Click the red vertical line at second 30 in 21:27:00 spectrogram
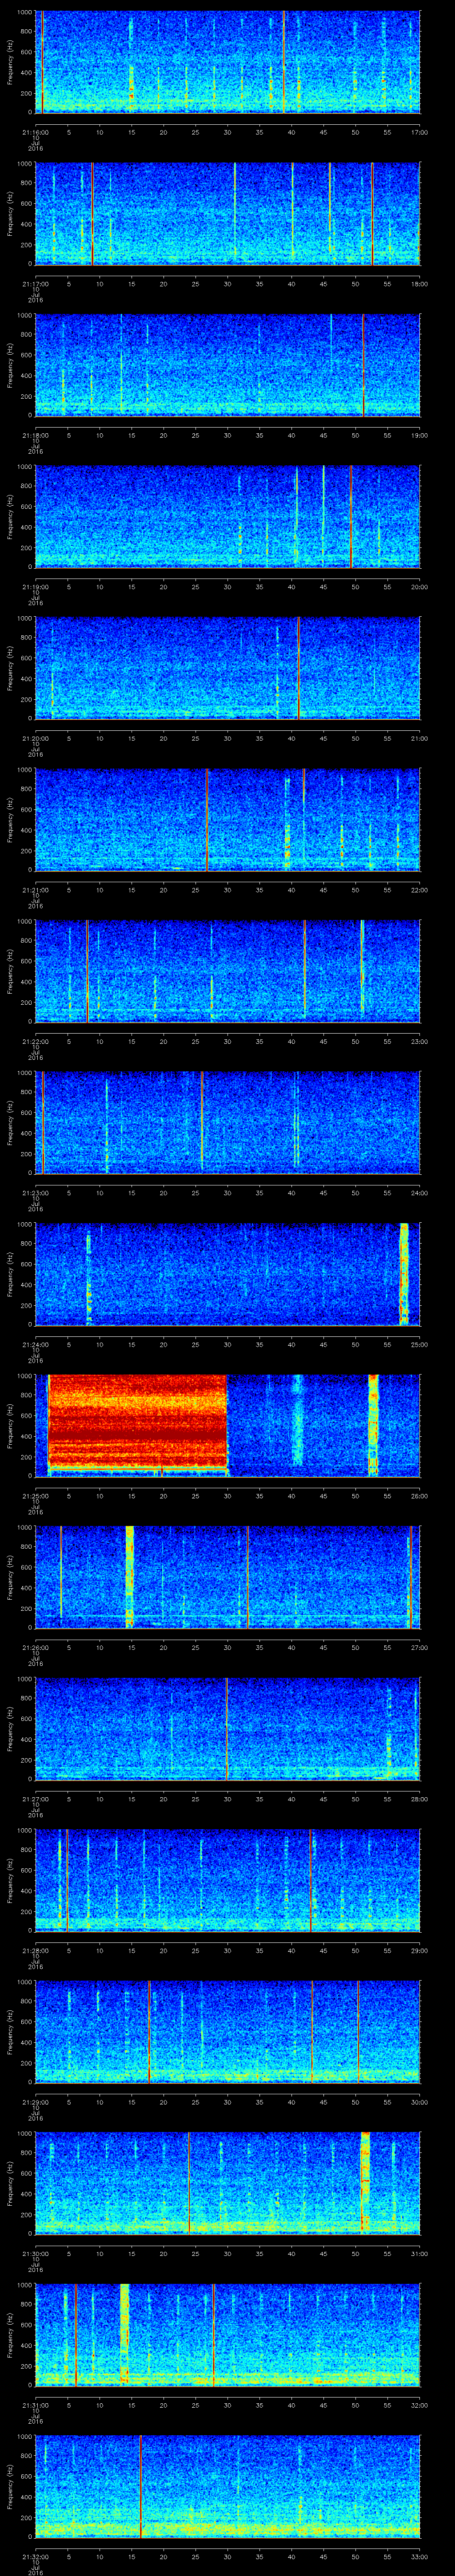455x2576 pixels. [227, 1728]
